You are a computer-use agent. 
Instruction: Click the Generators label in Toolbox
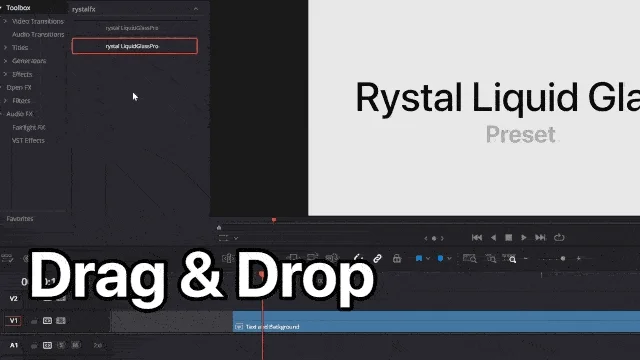tap(29, 61)
